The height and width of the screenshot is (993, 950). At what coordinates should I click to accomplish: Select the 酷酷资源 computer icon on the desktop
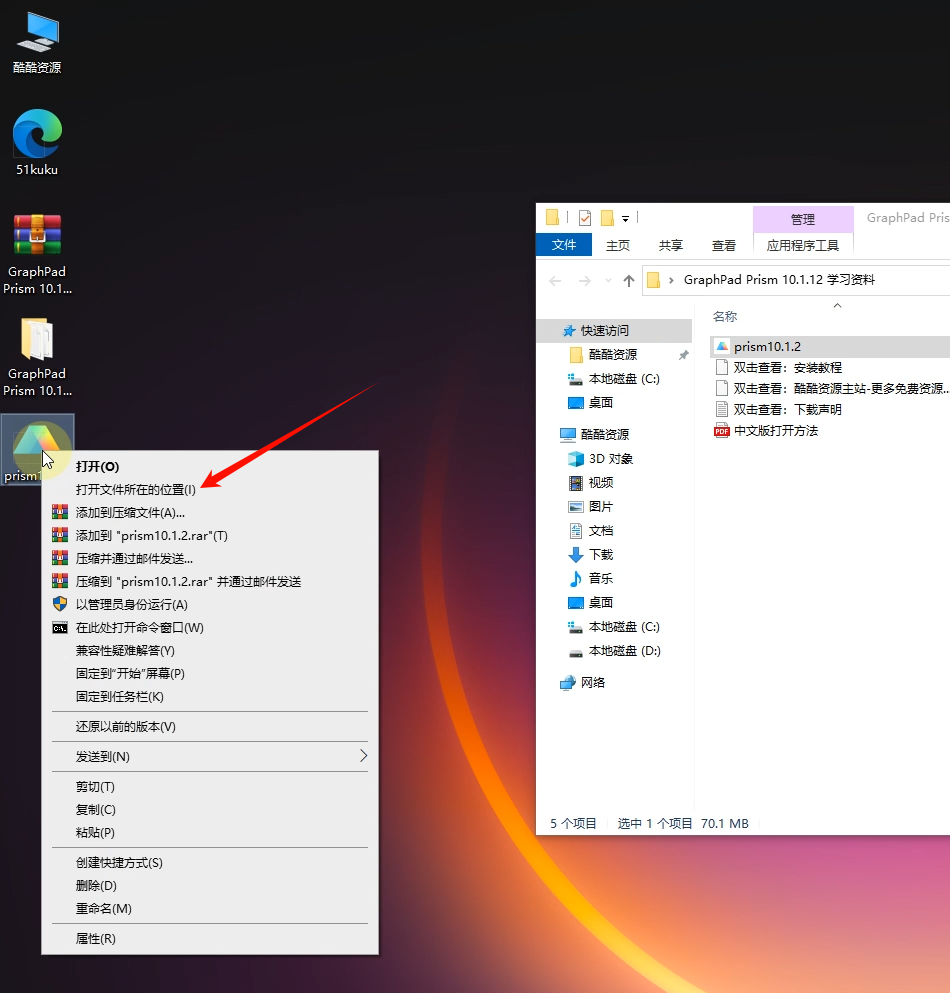pos(37,43)
